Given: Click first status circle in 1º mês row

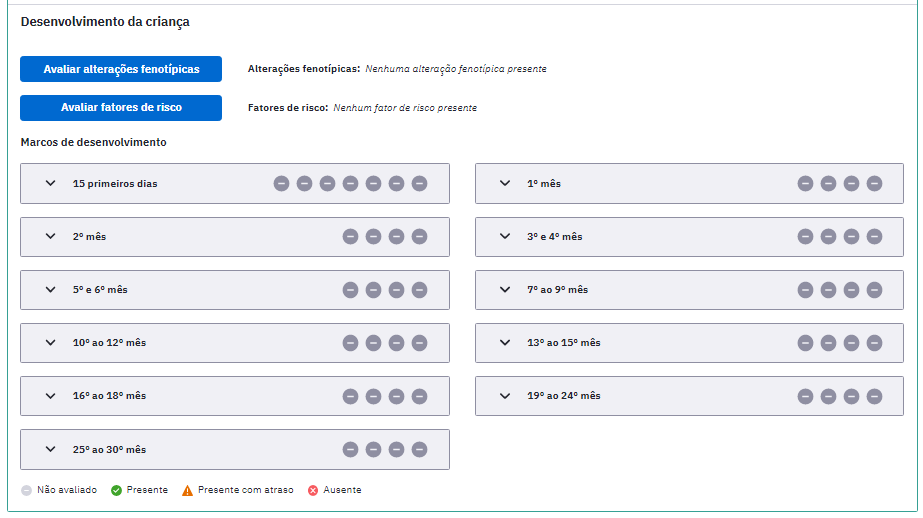Looking at the screenshot, I should 805,184.
